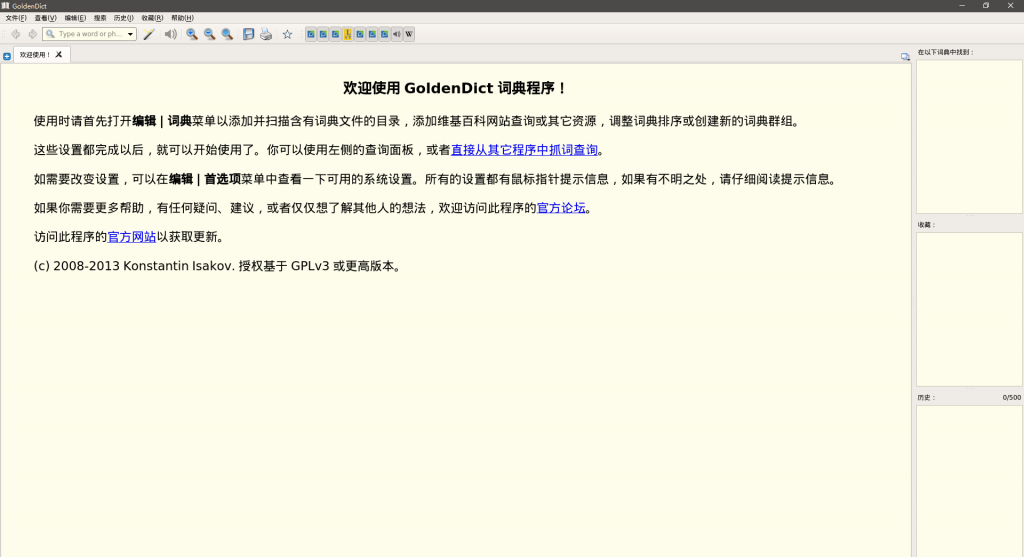The image size is (1024, 557).
Task: Click the 历史： panel title
Action: [x=926, y=398]
